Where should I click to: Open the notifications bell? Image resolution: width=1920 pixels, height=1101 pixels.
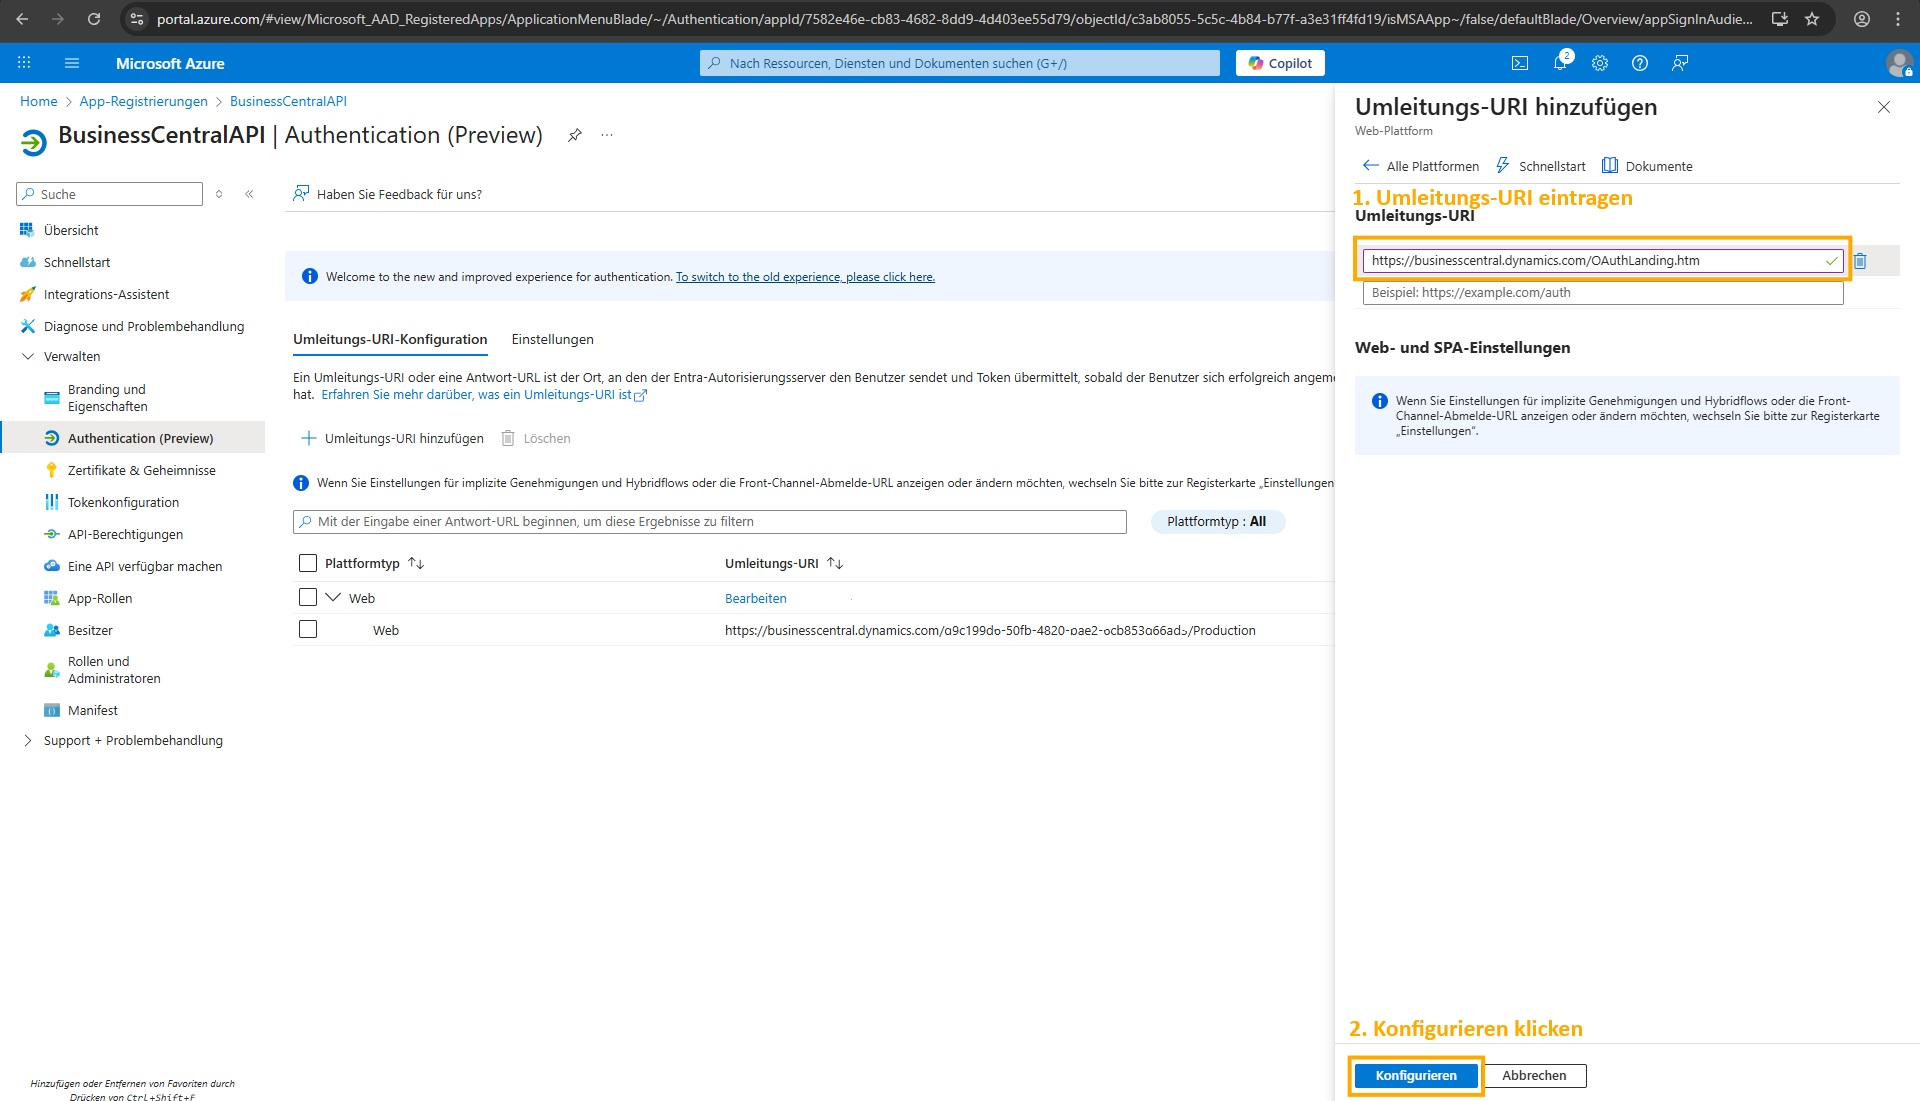pos(1560,63)
